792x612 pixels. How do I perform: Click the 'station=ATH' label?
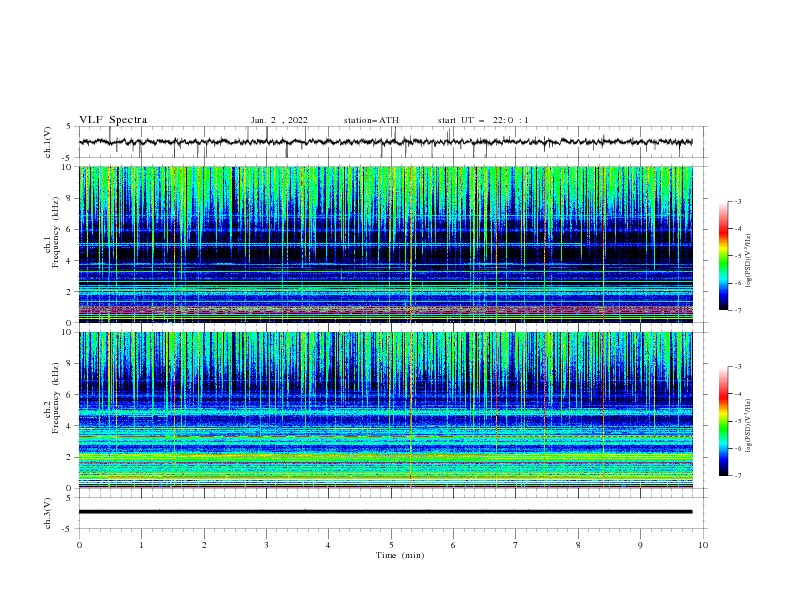coord(371,120)
